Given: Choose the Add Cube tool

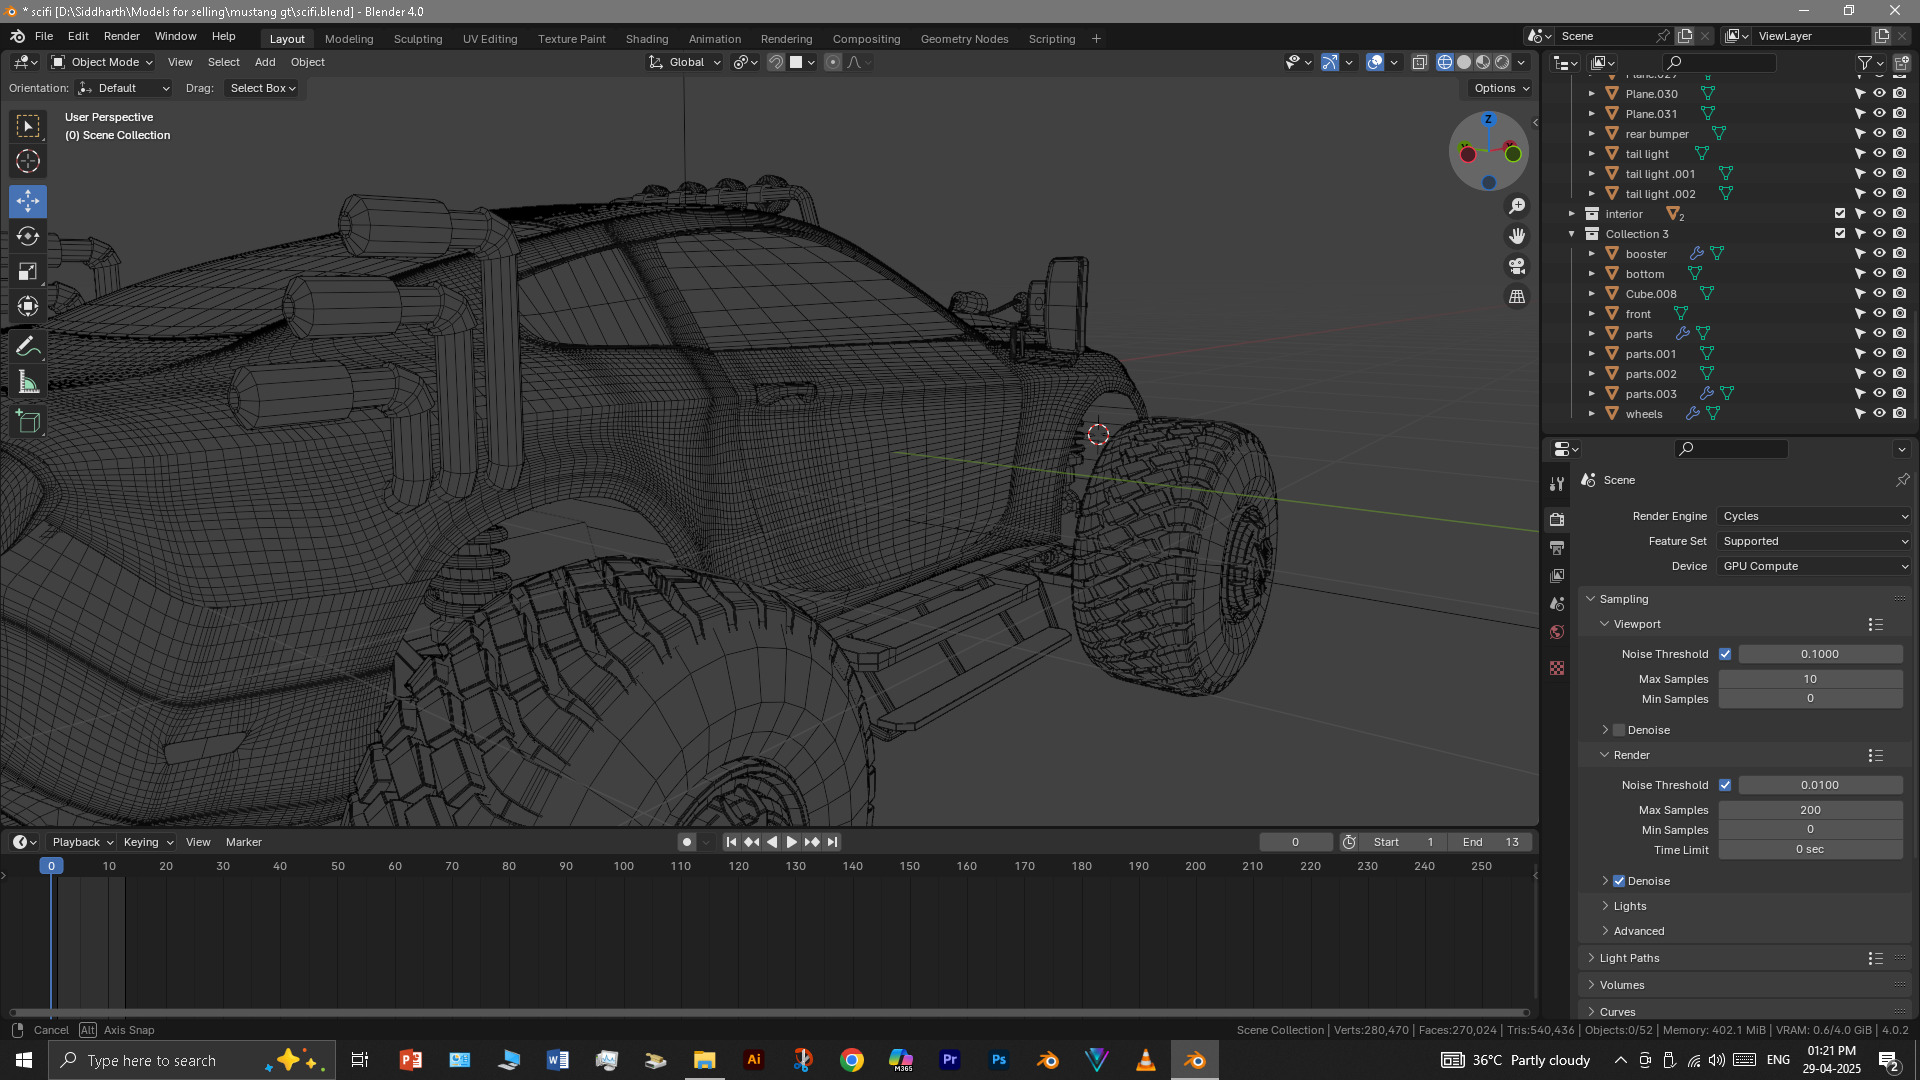Looking at the screenshot, I should point(28,422).
